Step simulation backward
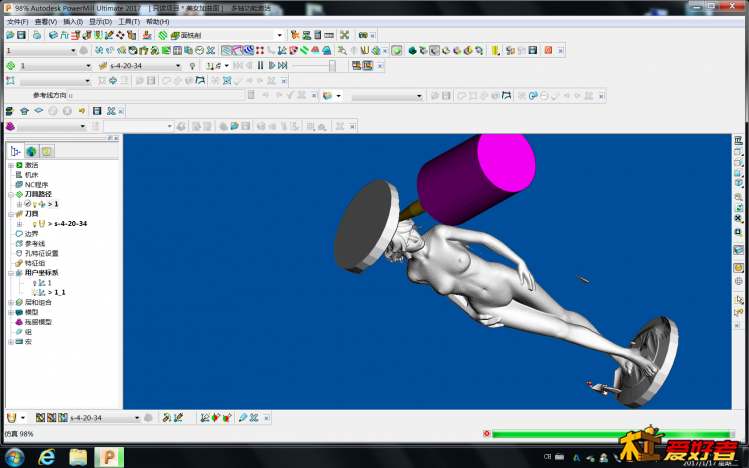The image size is (749, 468). [x=249, y=65]
